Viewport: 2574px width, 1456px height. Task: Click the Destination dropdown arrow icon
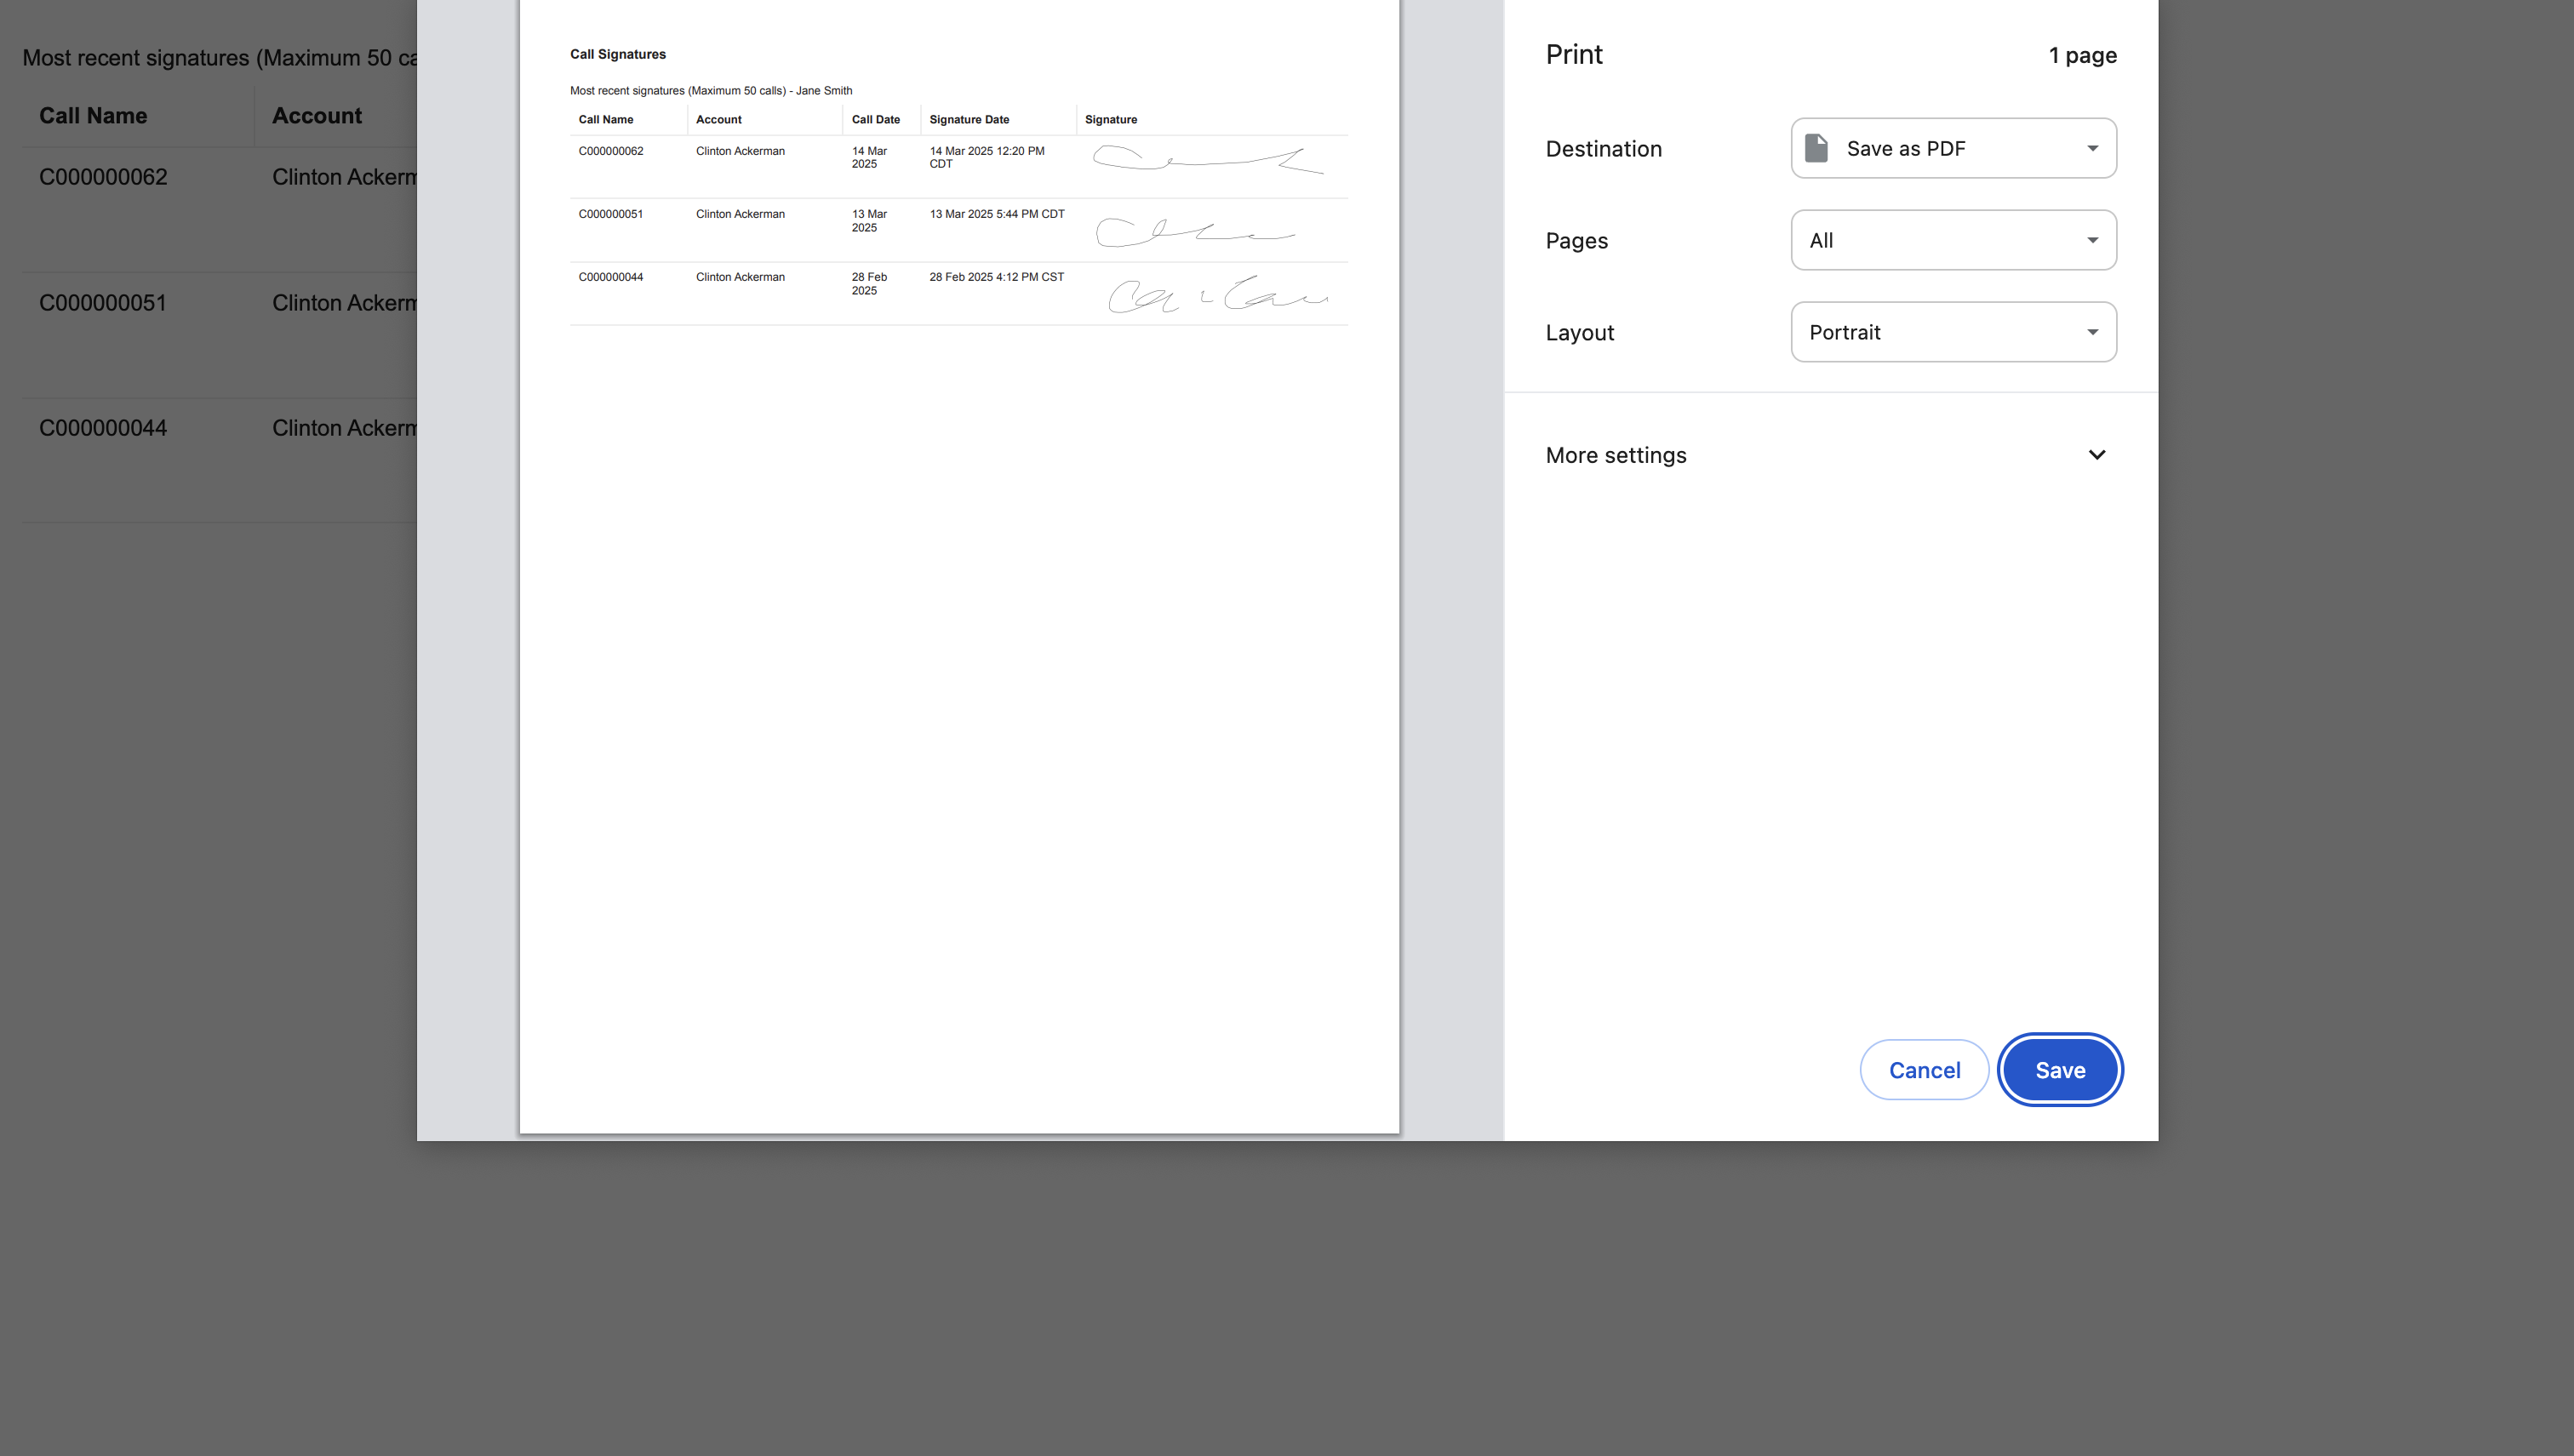click(x=2091, y=148)
